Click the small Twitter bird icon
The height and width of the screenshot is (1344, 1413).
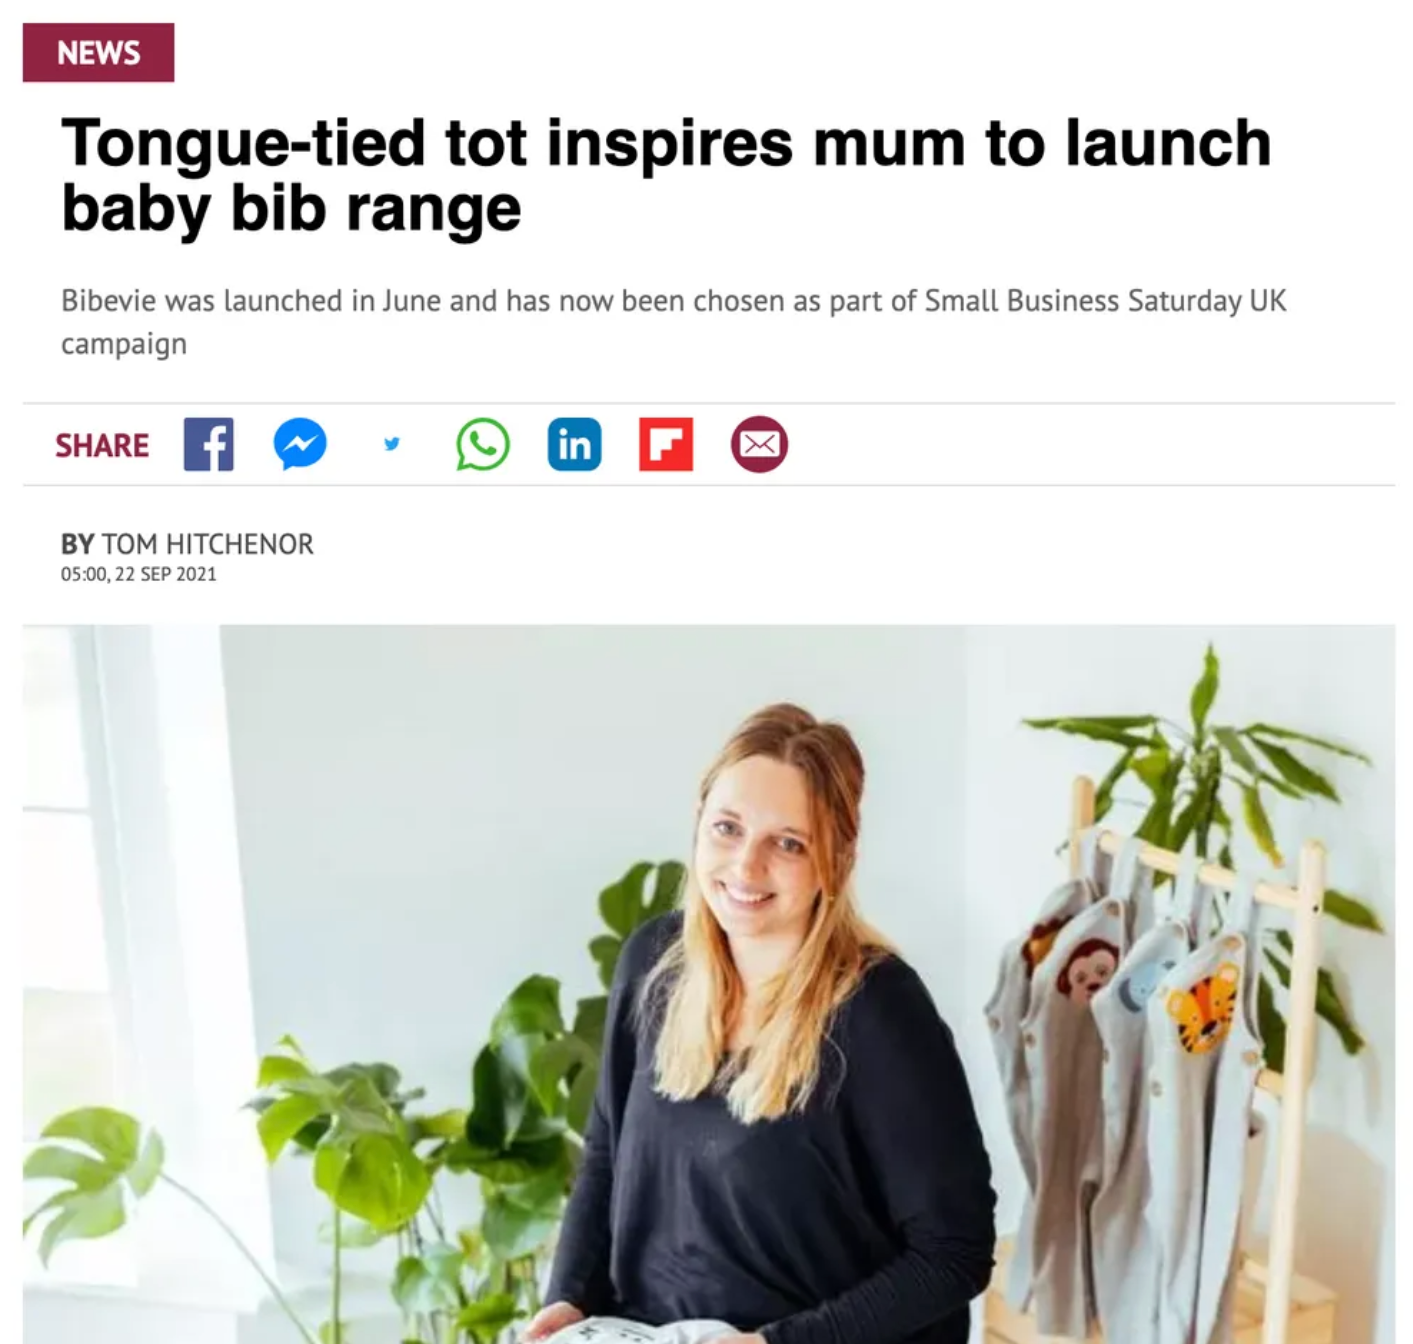pyautogui.click(x=392, y=443)
